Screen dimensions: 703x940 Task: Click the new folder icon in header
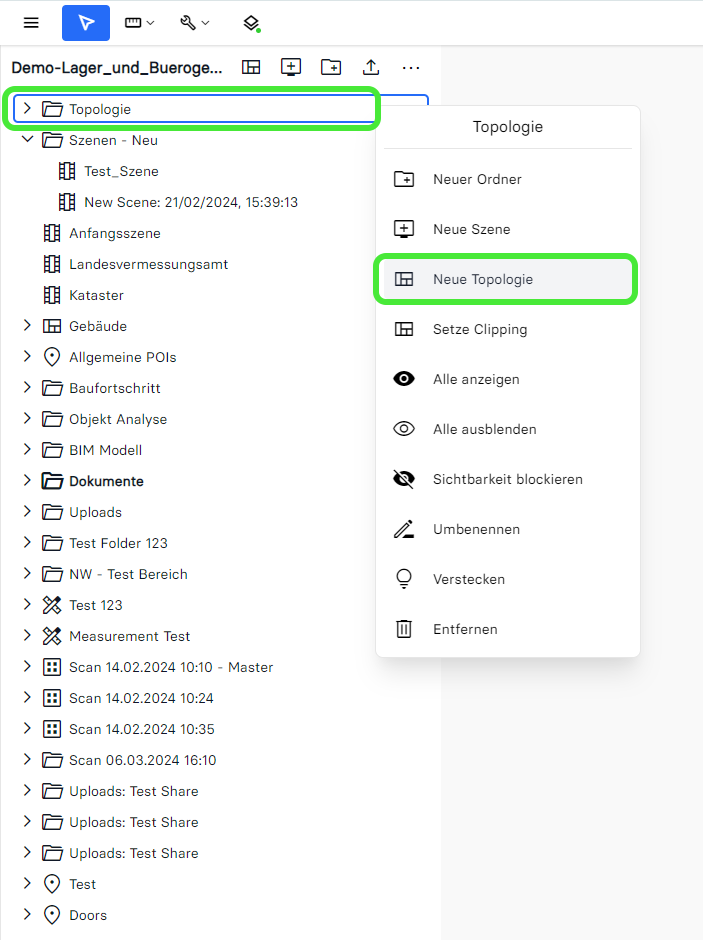[x=331, y=67]
